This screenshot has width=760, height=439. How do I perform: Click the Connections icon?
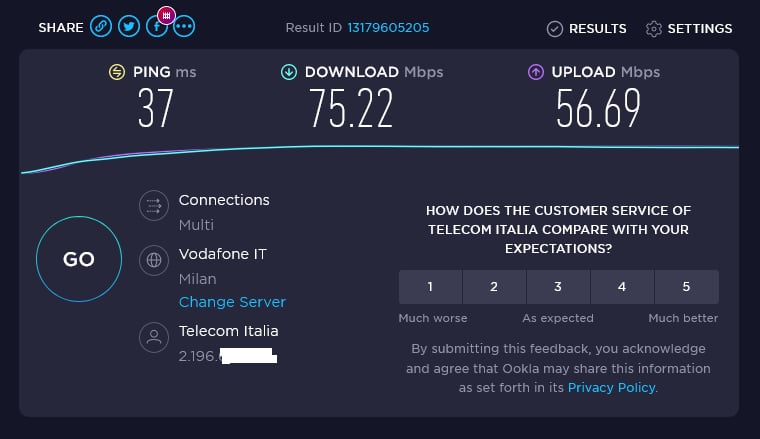click(153, 207)
